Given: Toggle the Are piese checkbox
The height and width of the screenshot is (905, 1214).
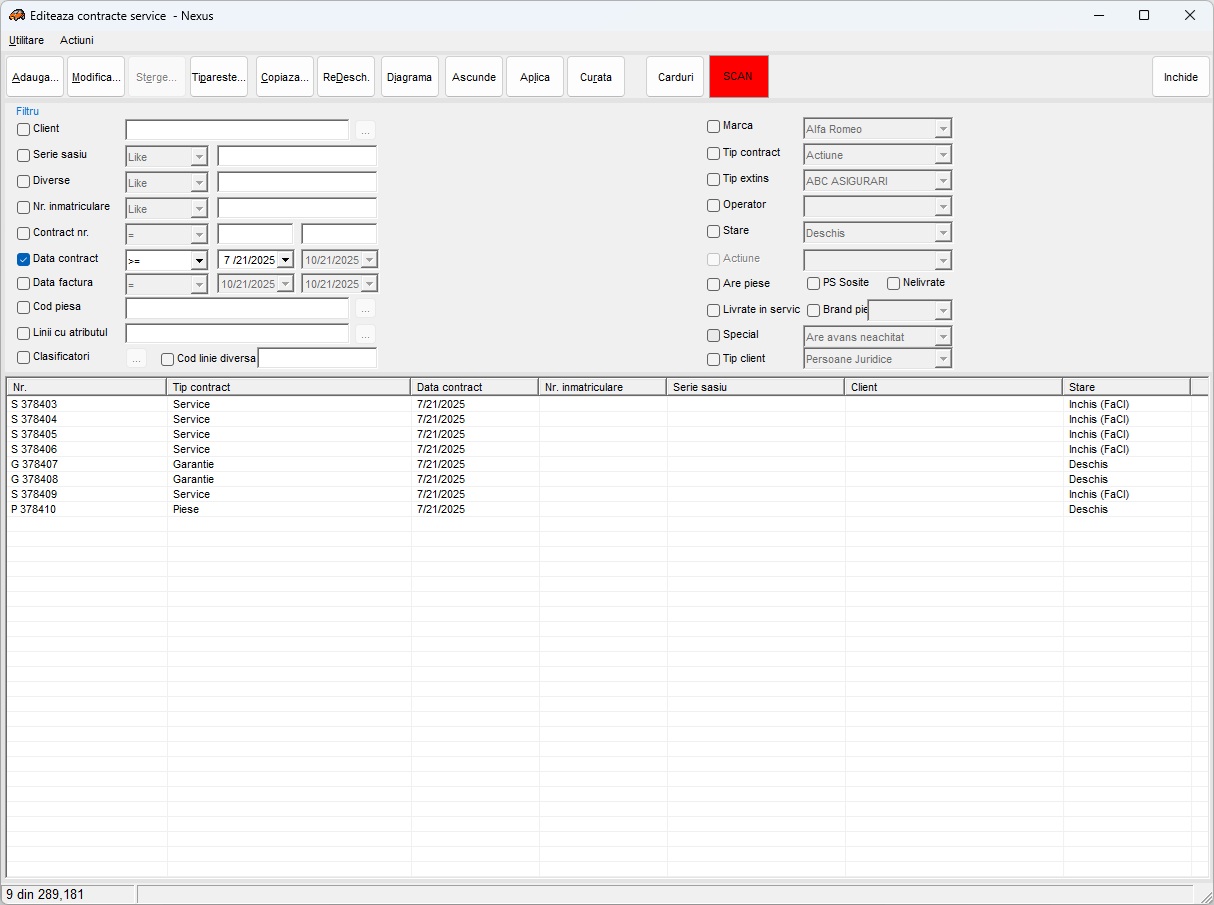Looking at the screenshot, I should click(714, 284).
